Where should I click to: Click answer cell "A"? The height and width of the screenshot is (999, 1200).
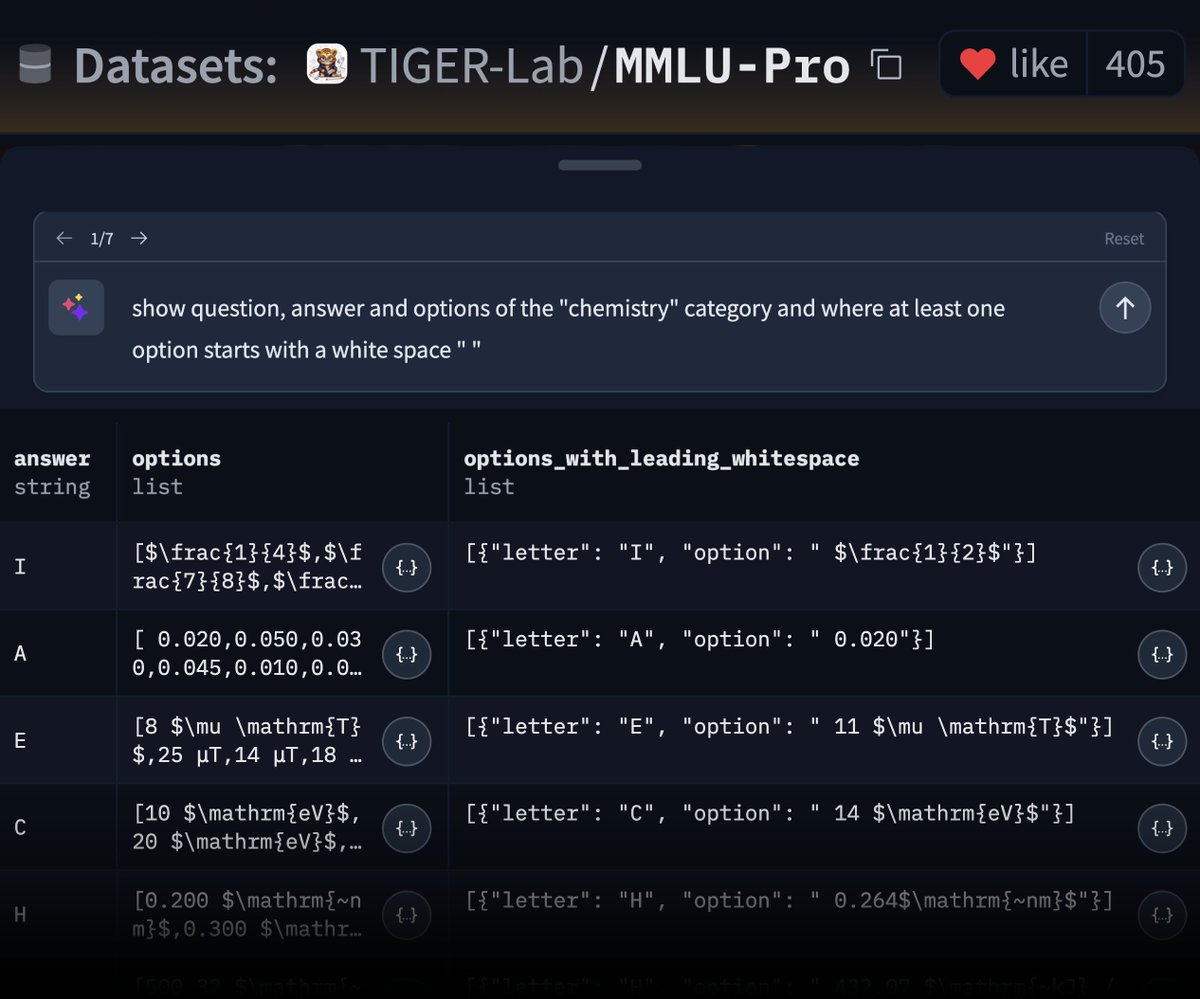point(58,654)
